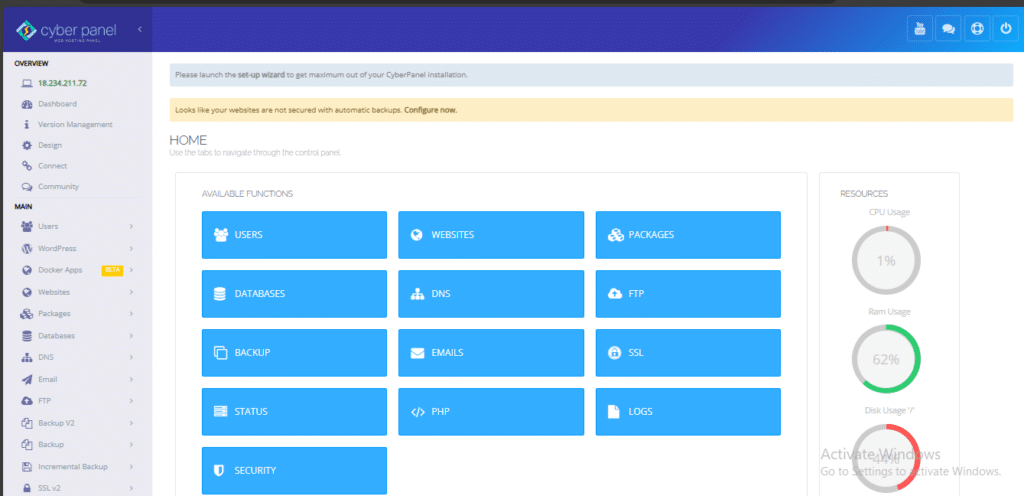Expand the FTP sidebar menu chevron
The height and width of the screenshot is (496, 1024).
point(131,401)
